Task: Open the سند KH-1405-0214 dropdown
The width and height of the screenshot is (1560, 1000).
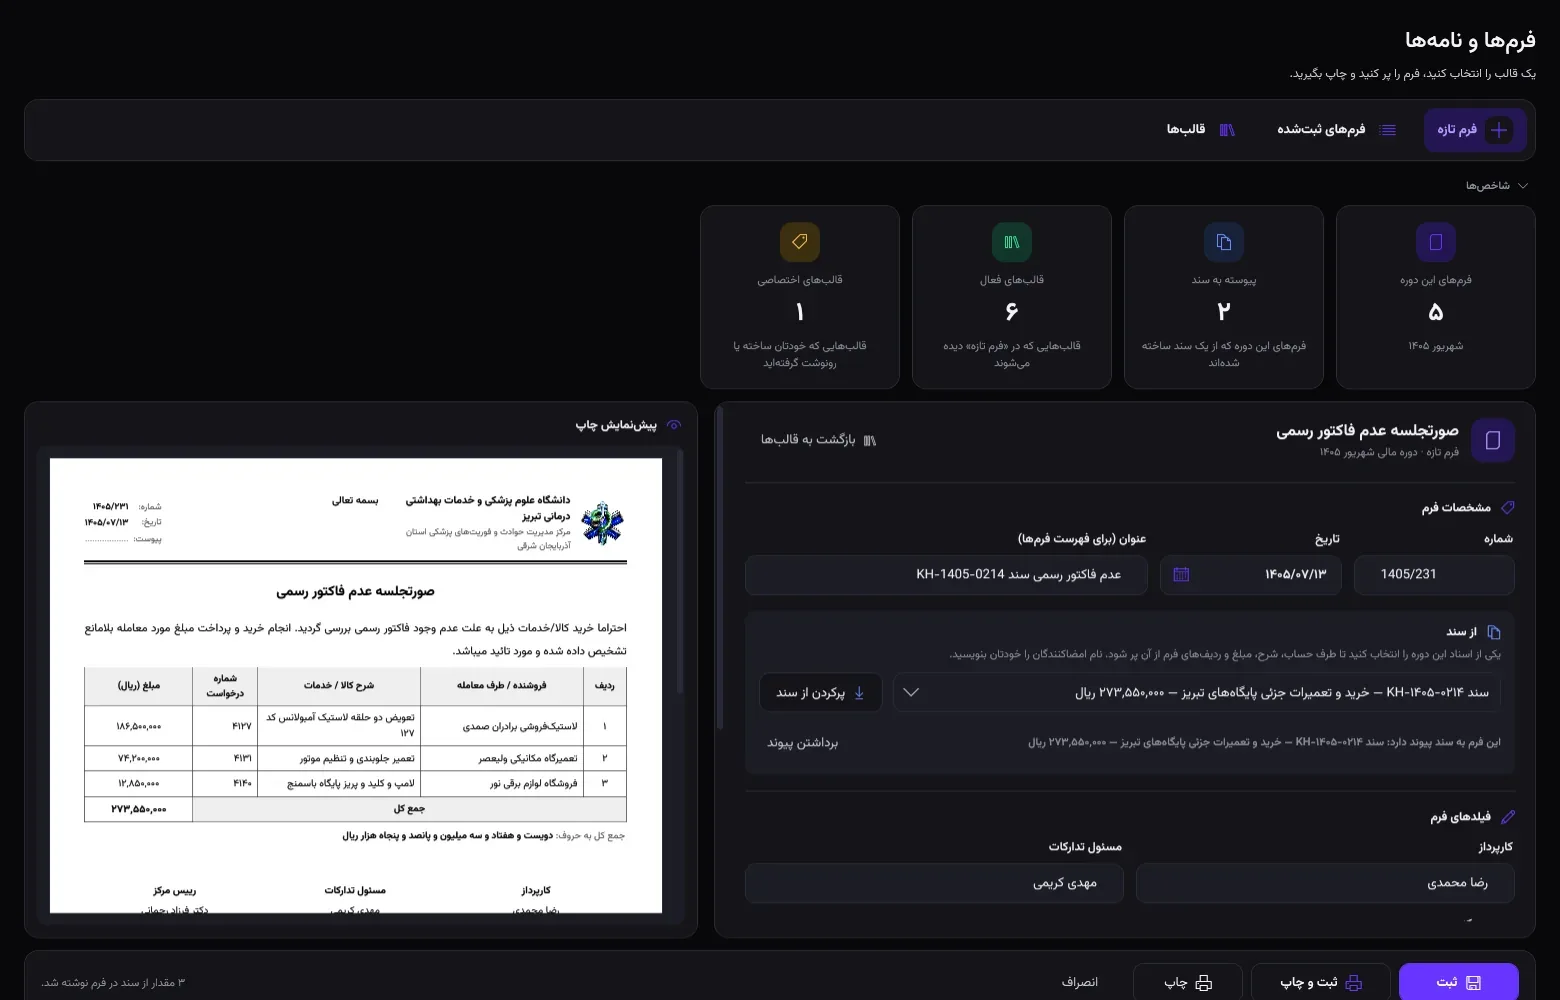Action: coord(1197,692)
